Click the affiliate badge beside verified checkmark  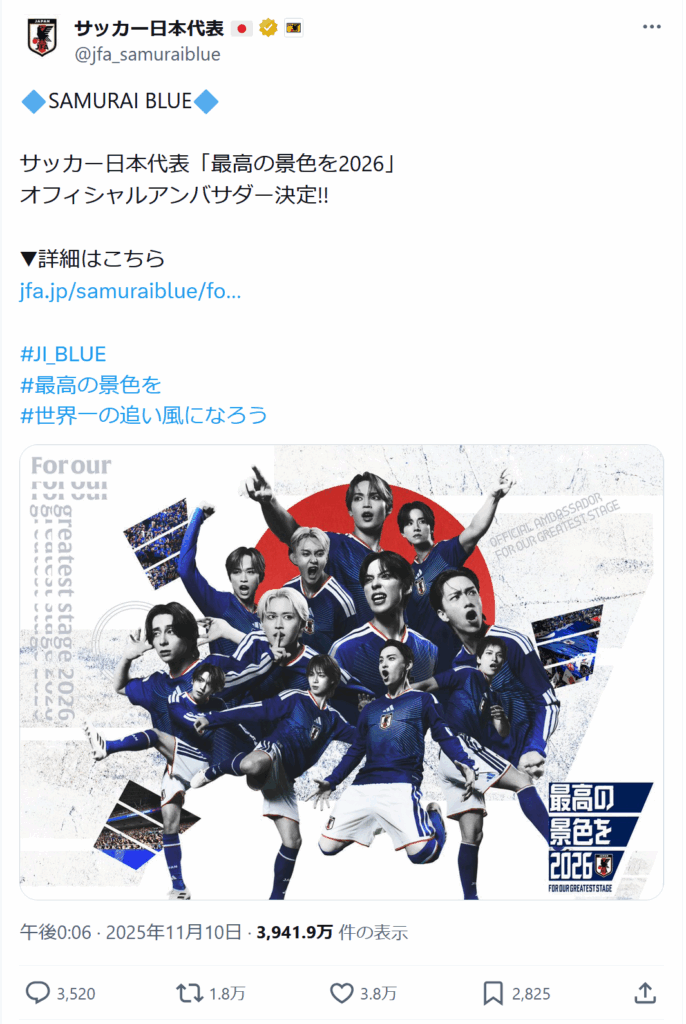click(x=293, y=28)
